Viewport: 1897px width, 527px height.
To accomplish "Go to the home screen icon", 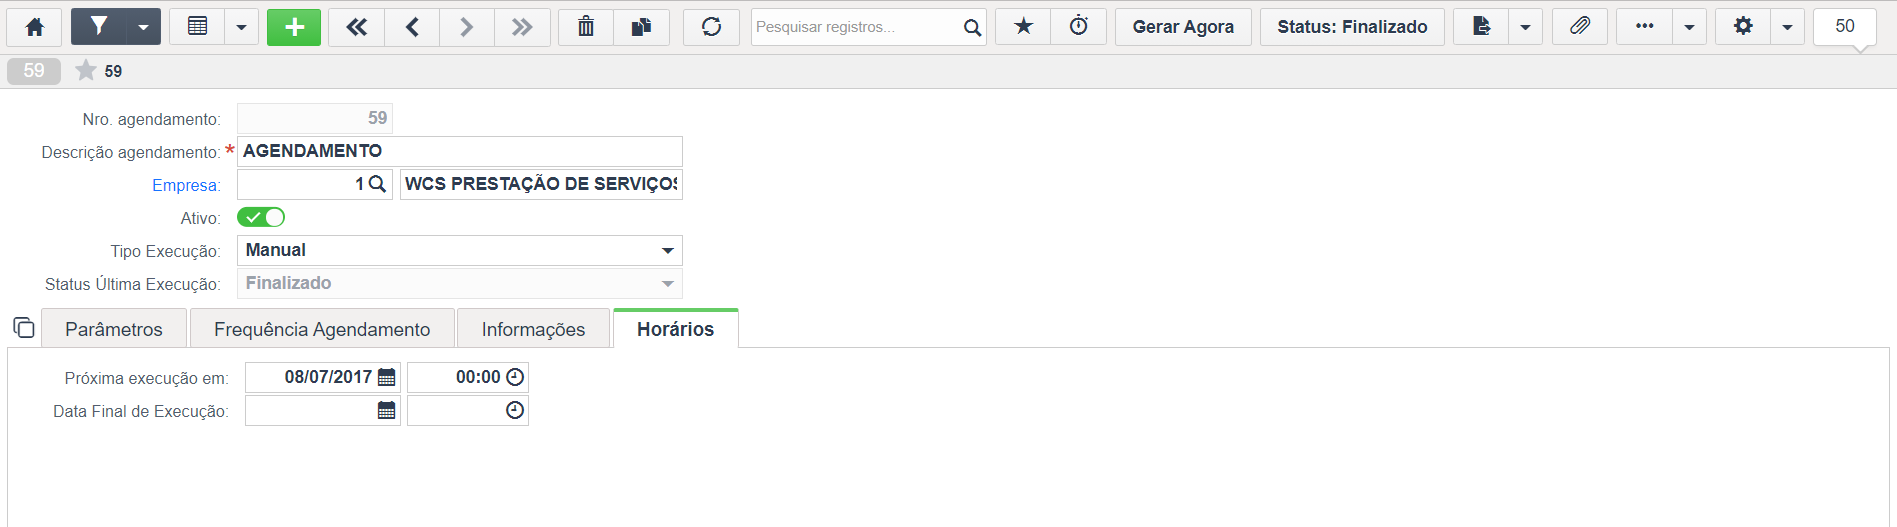I will (x=34, y=27).
